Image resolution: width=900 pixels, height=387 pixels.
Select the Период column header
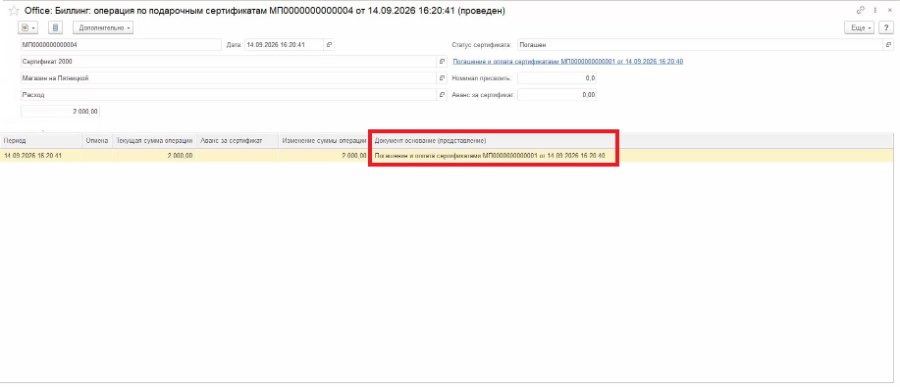[41, 141]
